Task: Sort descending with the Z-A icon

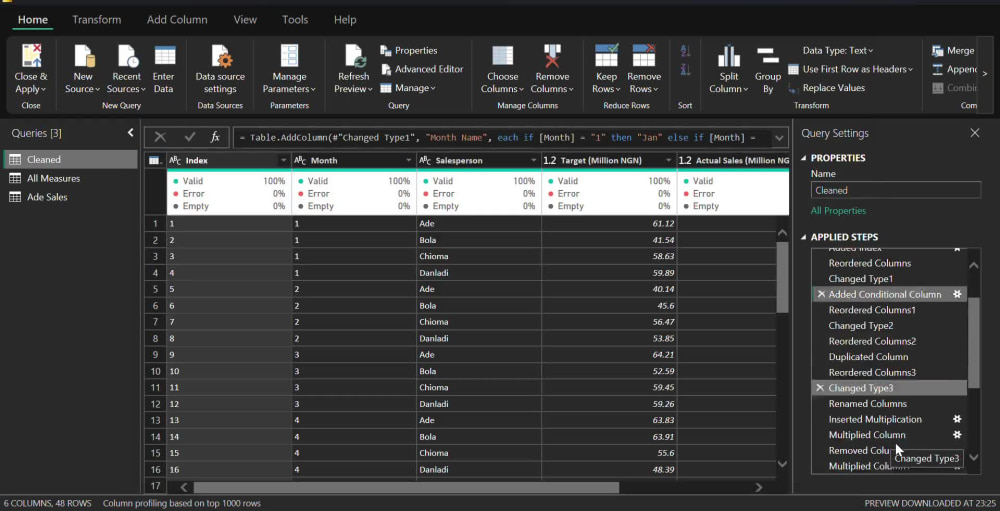Action: click(685, 69)
